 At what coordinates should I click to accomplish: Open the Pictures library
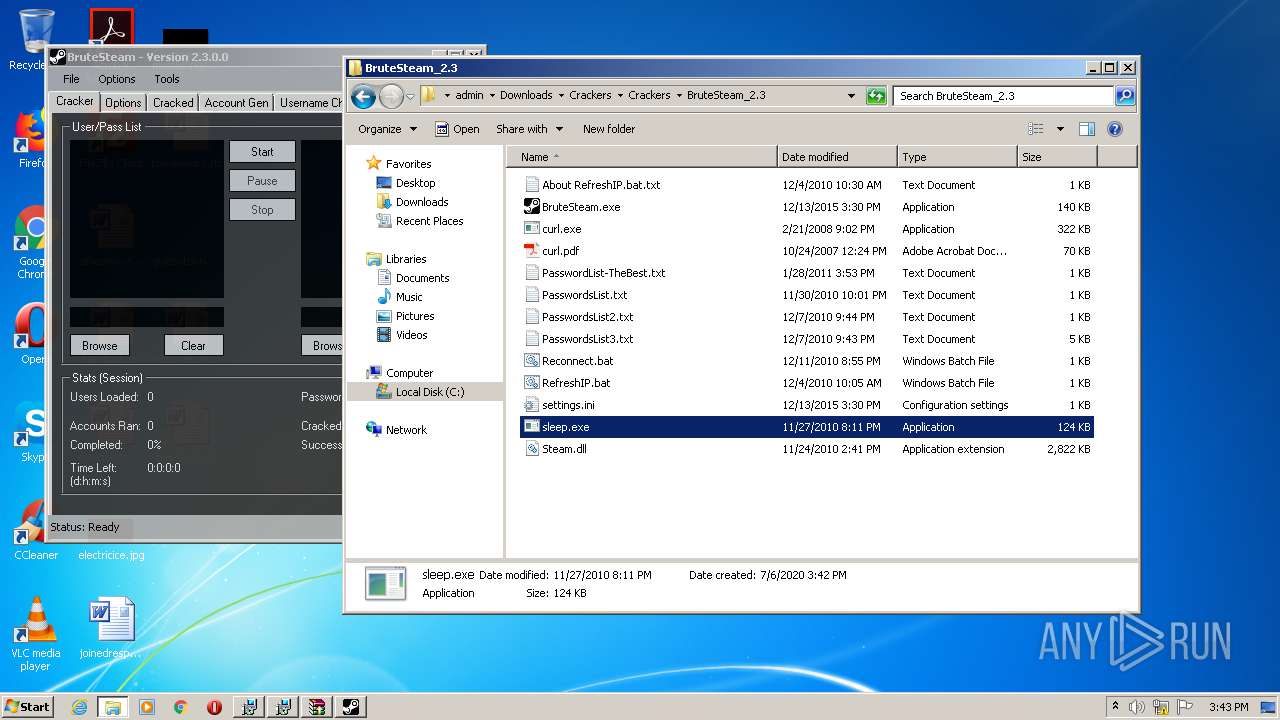414,316
